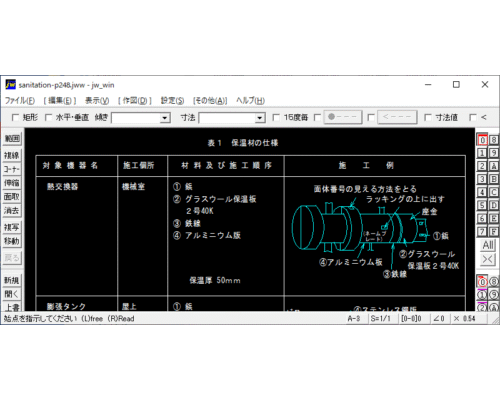Click the 戻る (undo) button
The width and height of the screenshot is (500, 400).
tap(12, 258)
